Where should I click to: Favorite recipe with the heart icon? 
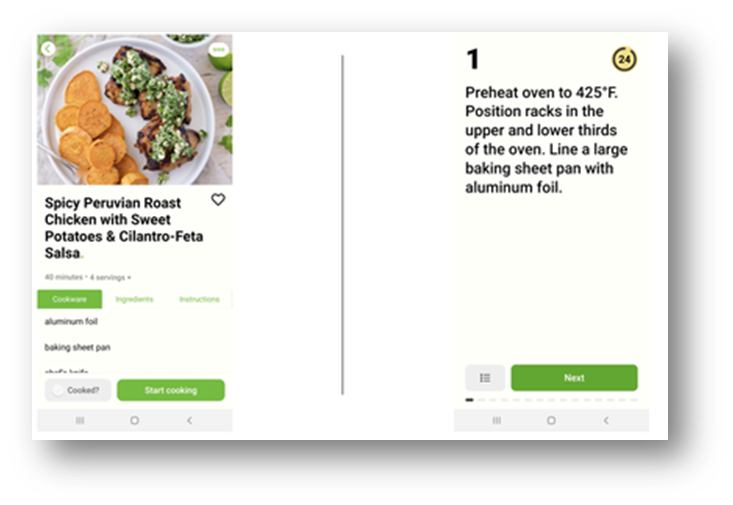pyautogui.click(x=218, y=200)
